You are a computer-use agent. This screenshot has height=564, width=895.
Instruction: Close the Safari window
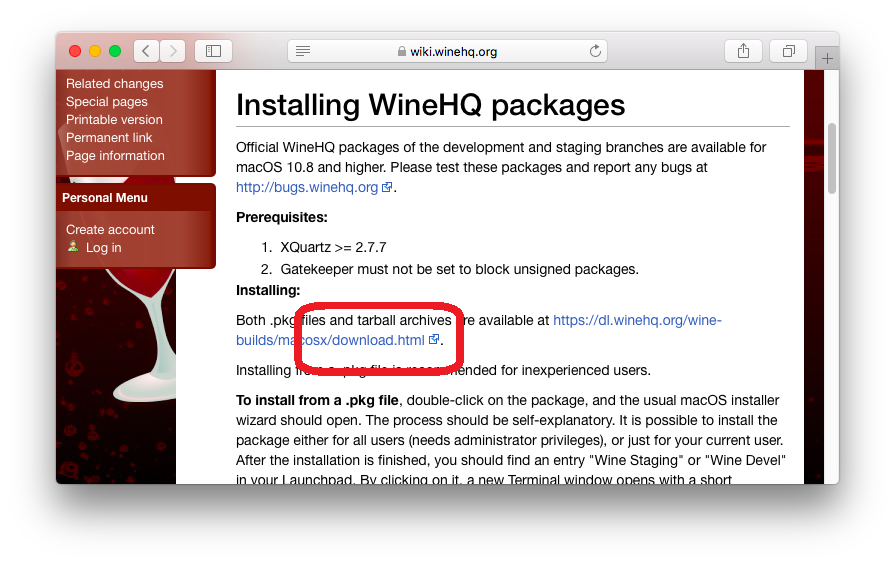[75, 51]
